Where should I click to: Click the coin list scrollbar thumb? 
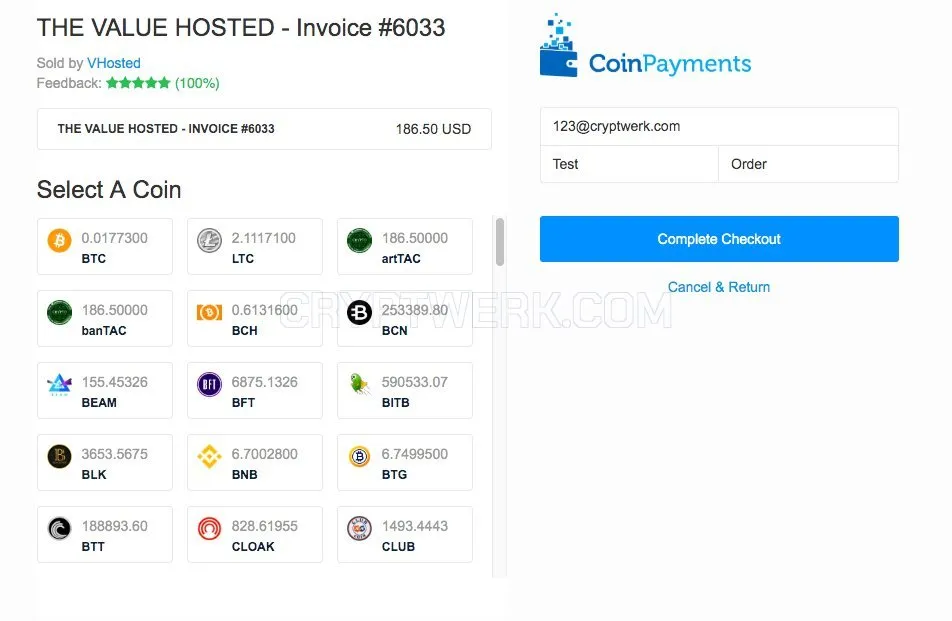pos(500,242)
